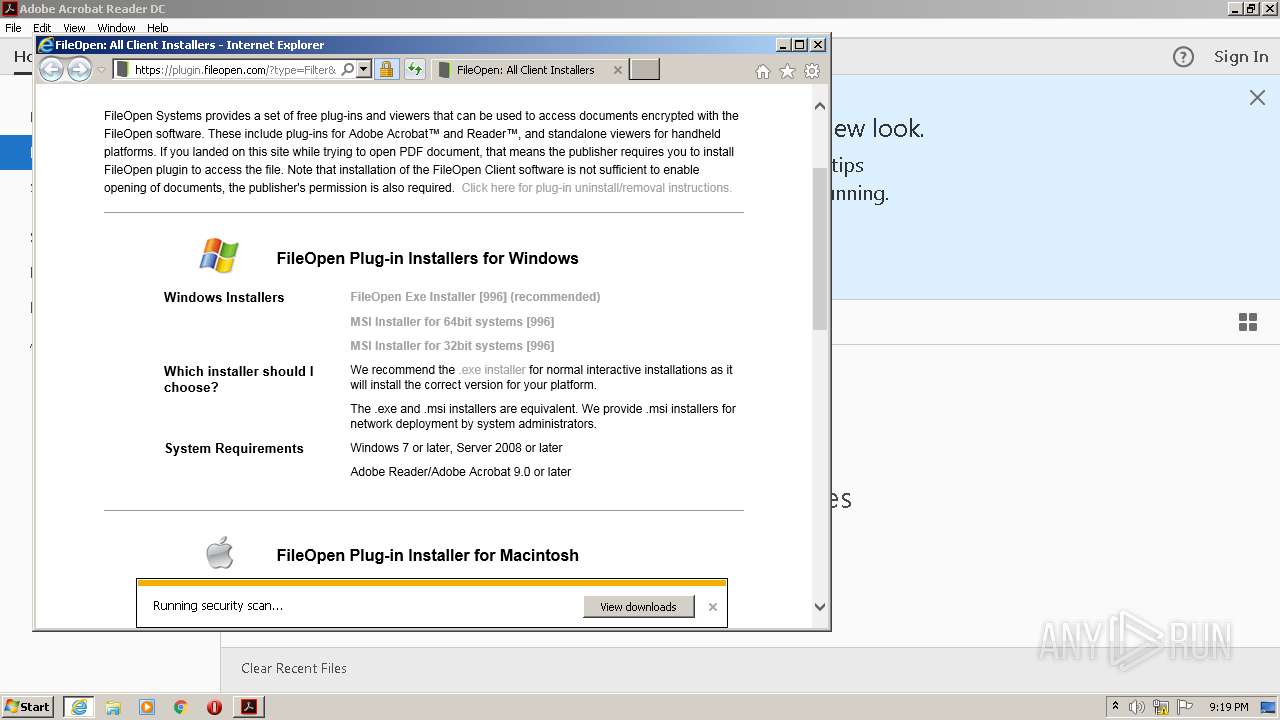
Task: Click Clear Recent Files in Acrobat
Action: click(294, 668)
